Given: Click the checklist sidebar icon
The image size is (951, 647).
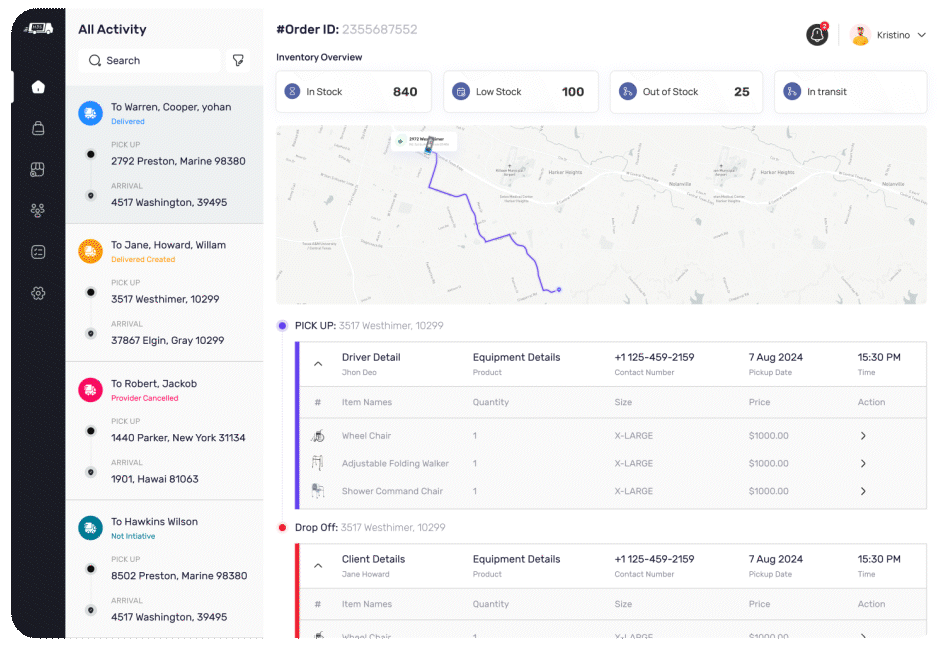Looking at the screenshot, I should click(38, 252).
